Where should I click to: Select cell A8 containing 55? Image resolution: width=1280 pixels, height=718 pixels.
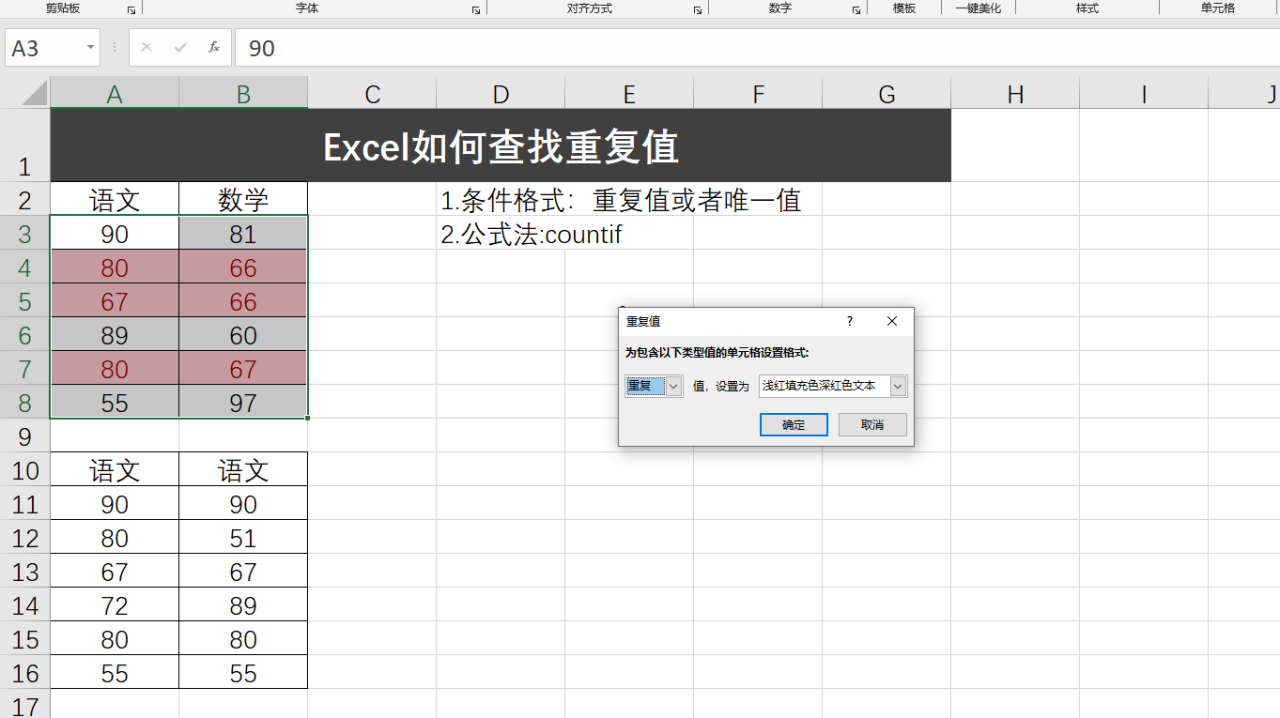coord(115,402)
